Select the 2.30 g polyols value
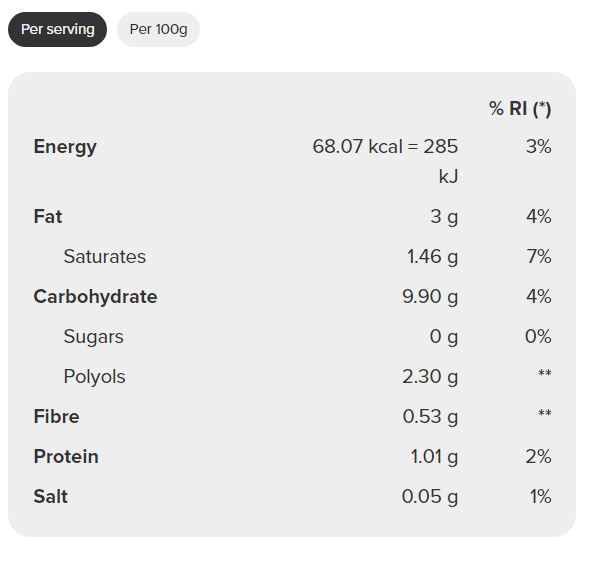The image size is (591, 562). click(x=430, y=377)
